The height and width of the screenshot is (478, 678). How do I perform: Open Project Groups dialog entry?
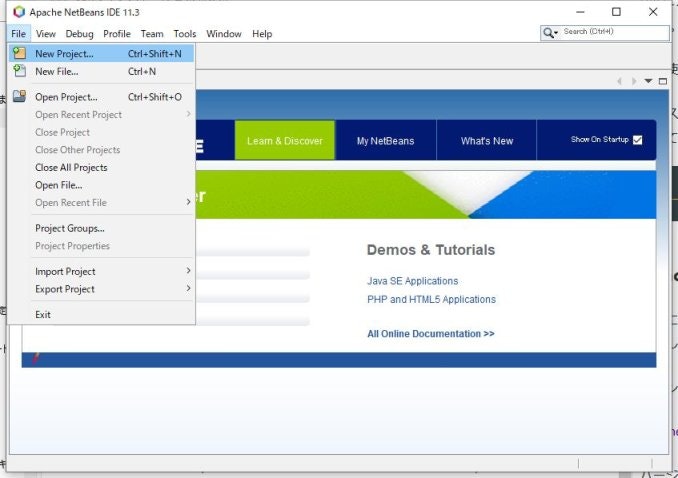tap(101, 228)
